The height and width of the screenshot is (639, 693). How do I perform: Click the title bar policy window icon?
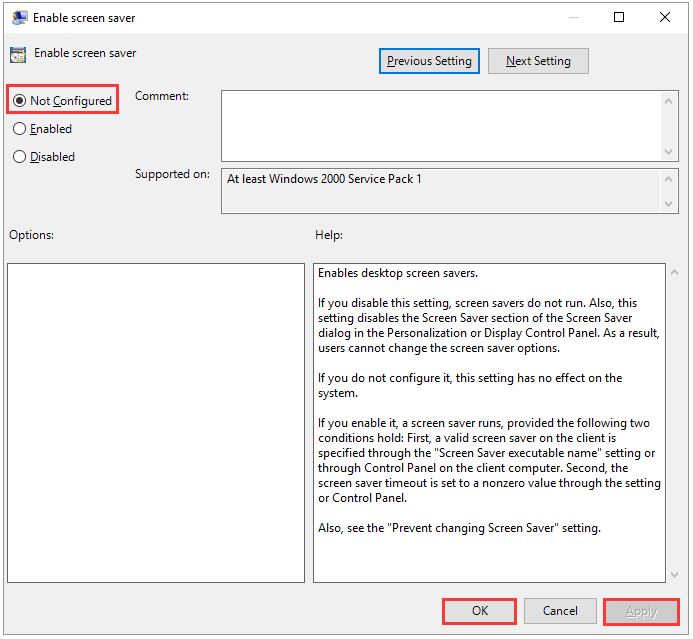pyautogui.click(x=19, y=18)
